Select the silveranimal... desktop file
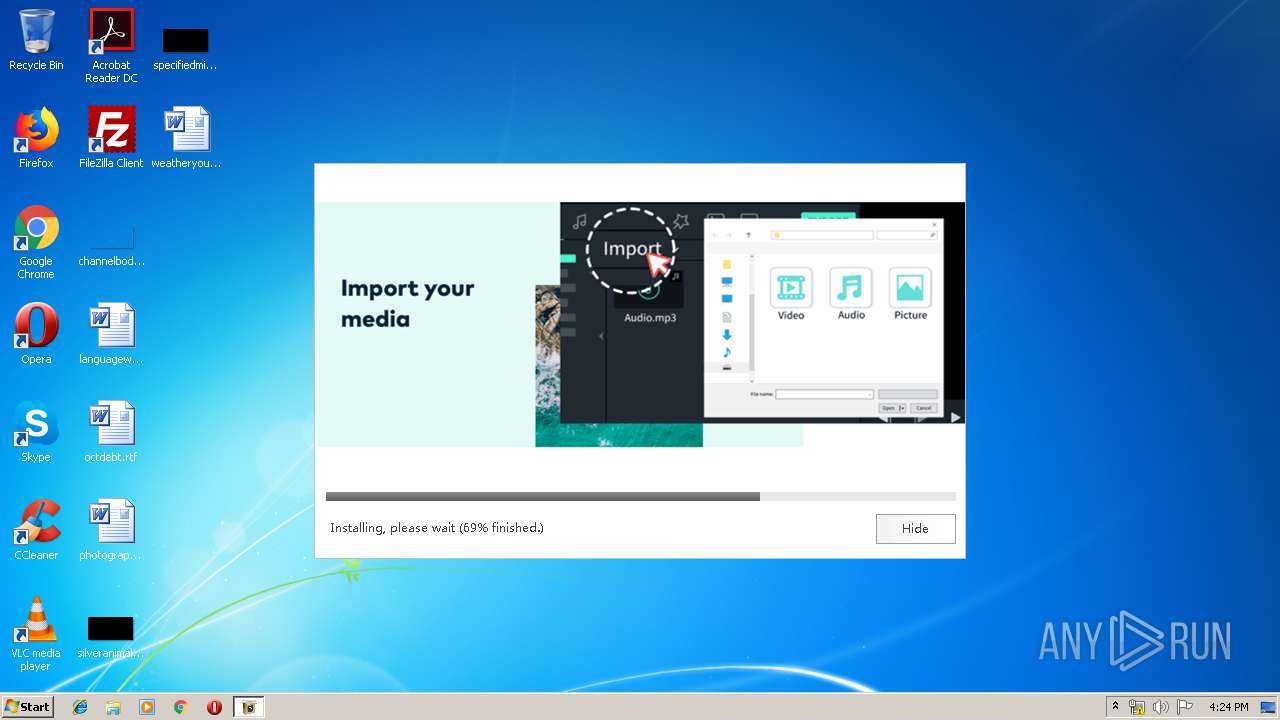This screenshot has height=720, width=1280. [x=111, y=638]
